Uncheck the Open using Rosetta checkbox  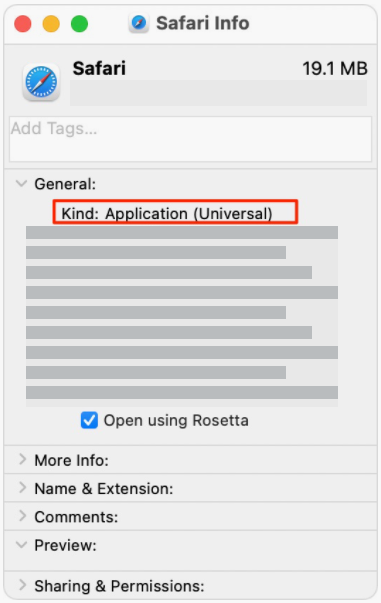(x=89, y=420)
